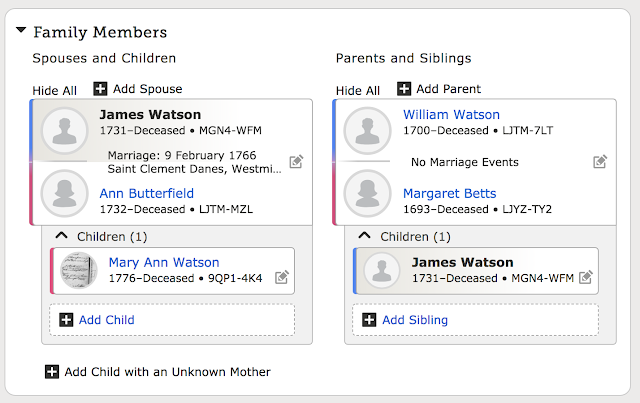This screenshot has width=640, height=403.
Task: Open Margaret Betts' profile link
Action: tap(449, 193)
